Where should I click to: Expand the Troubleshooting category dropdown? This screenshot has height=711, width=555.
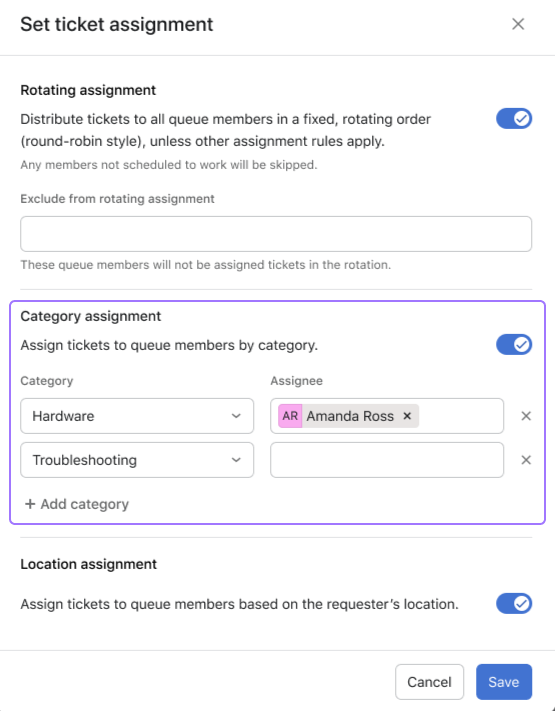pyautogui.click(x=137, y=460)
